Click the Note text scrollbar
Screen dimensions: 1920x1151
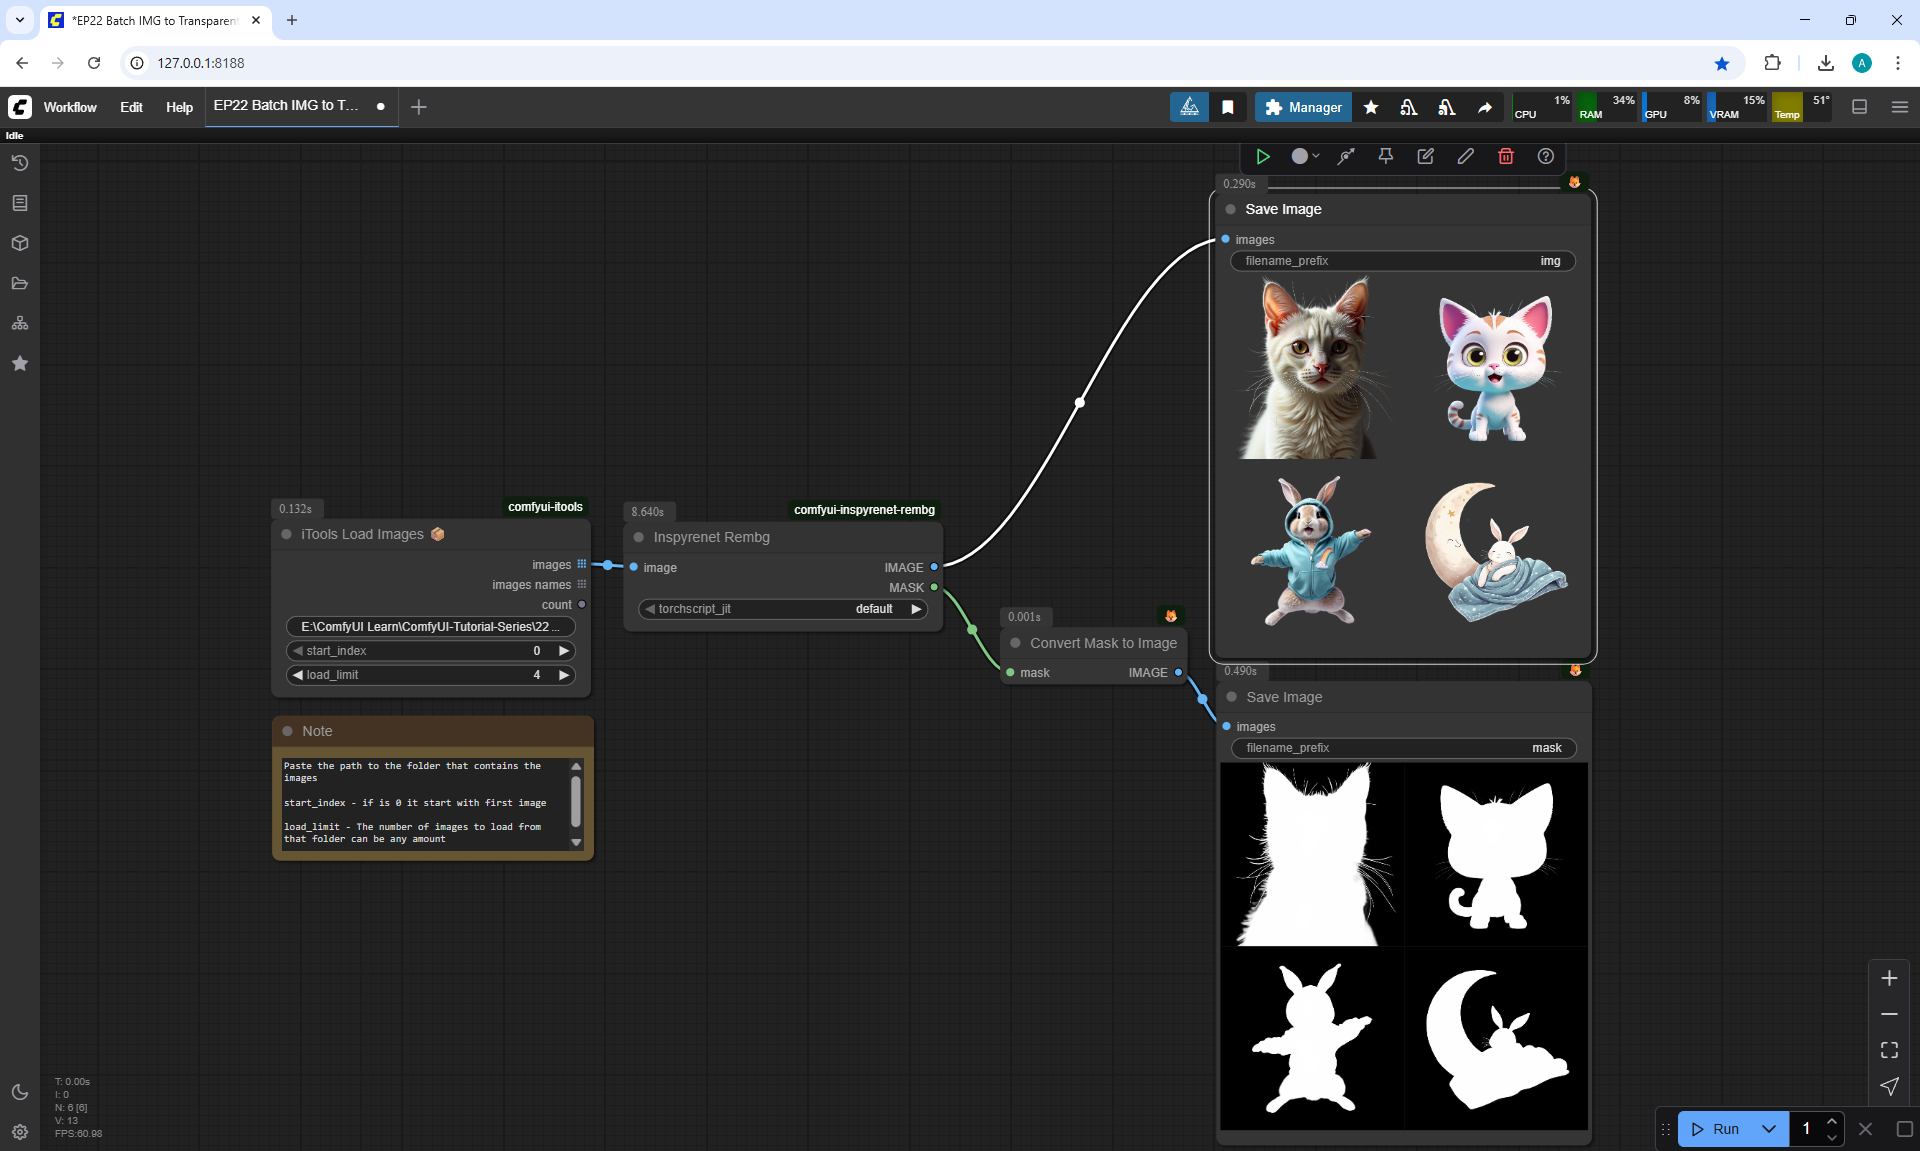(x=576, y=802)
